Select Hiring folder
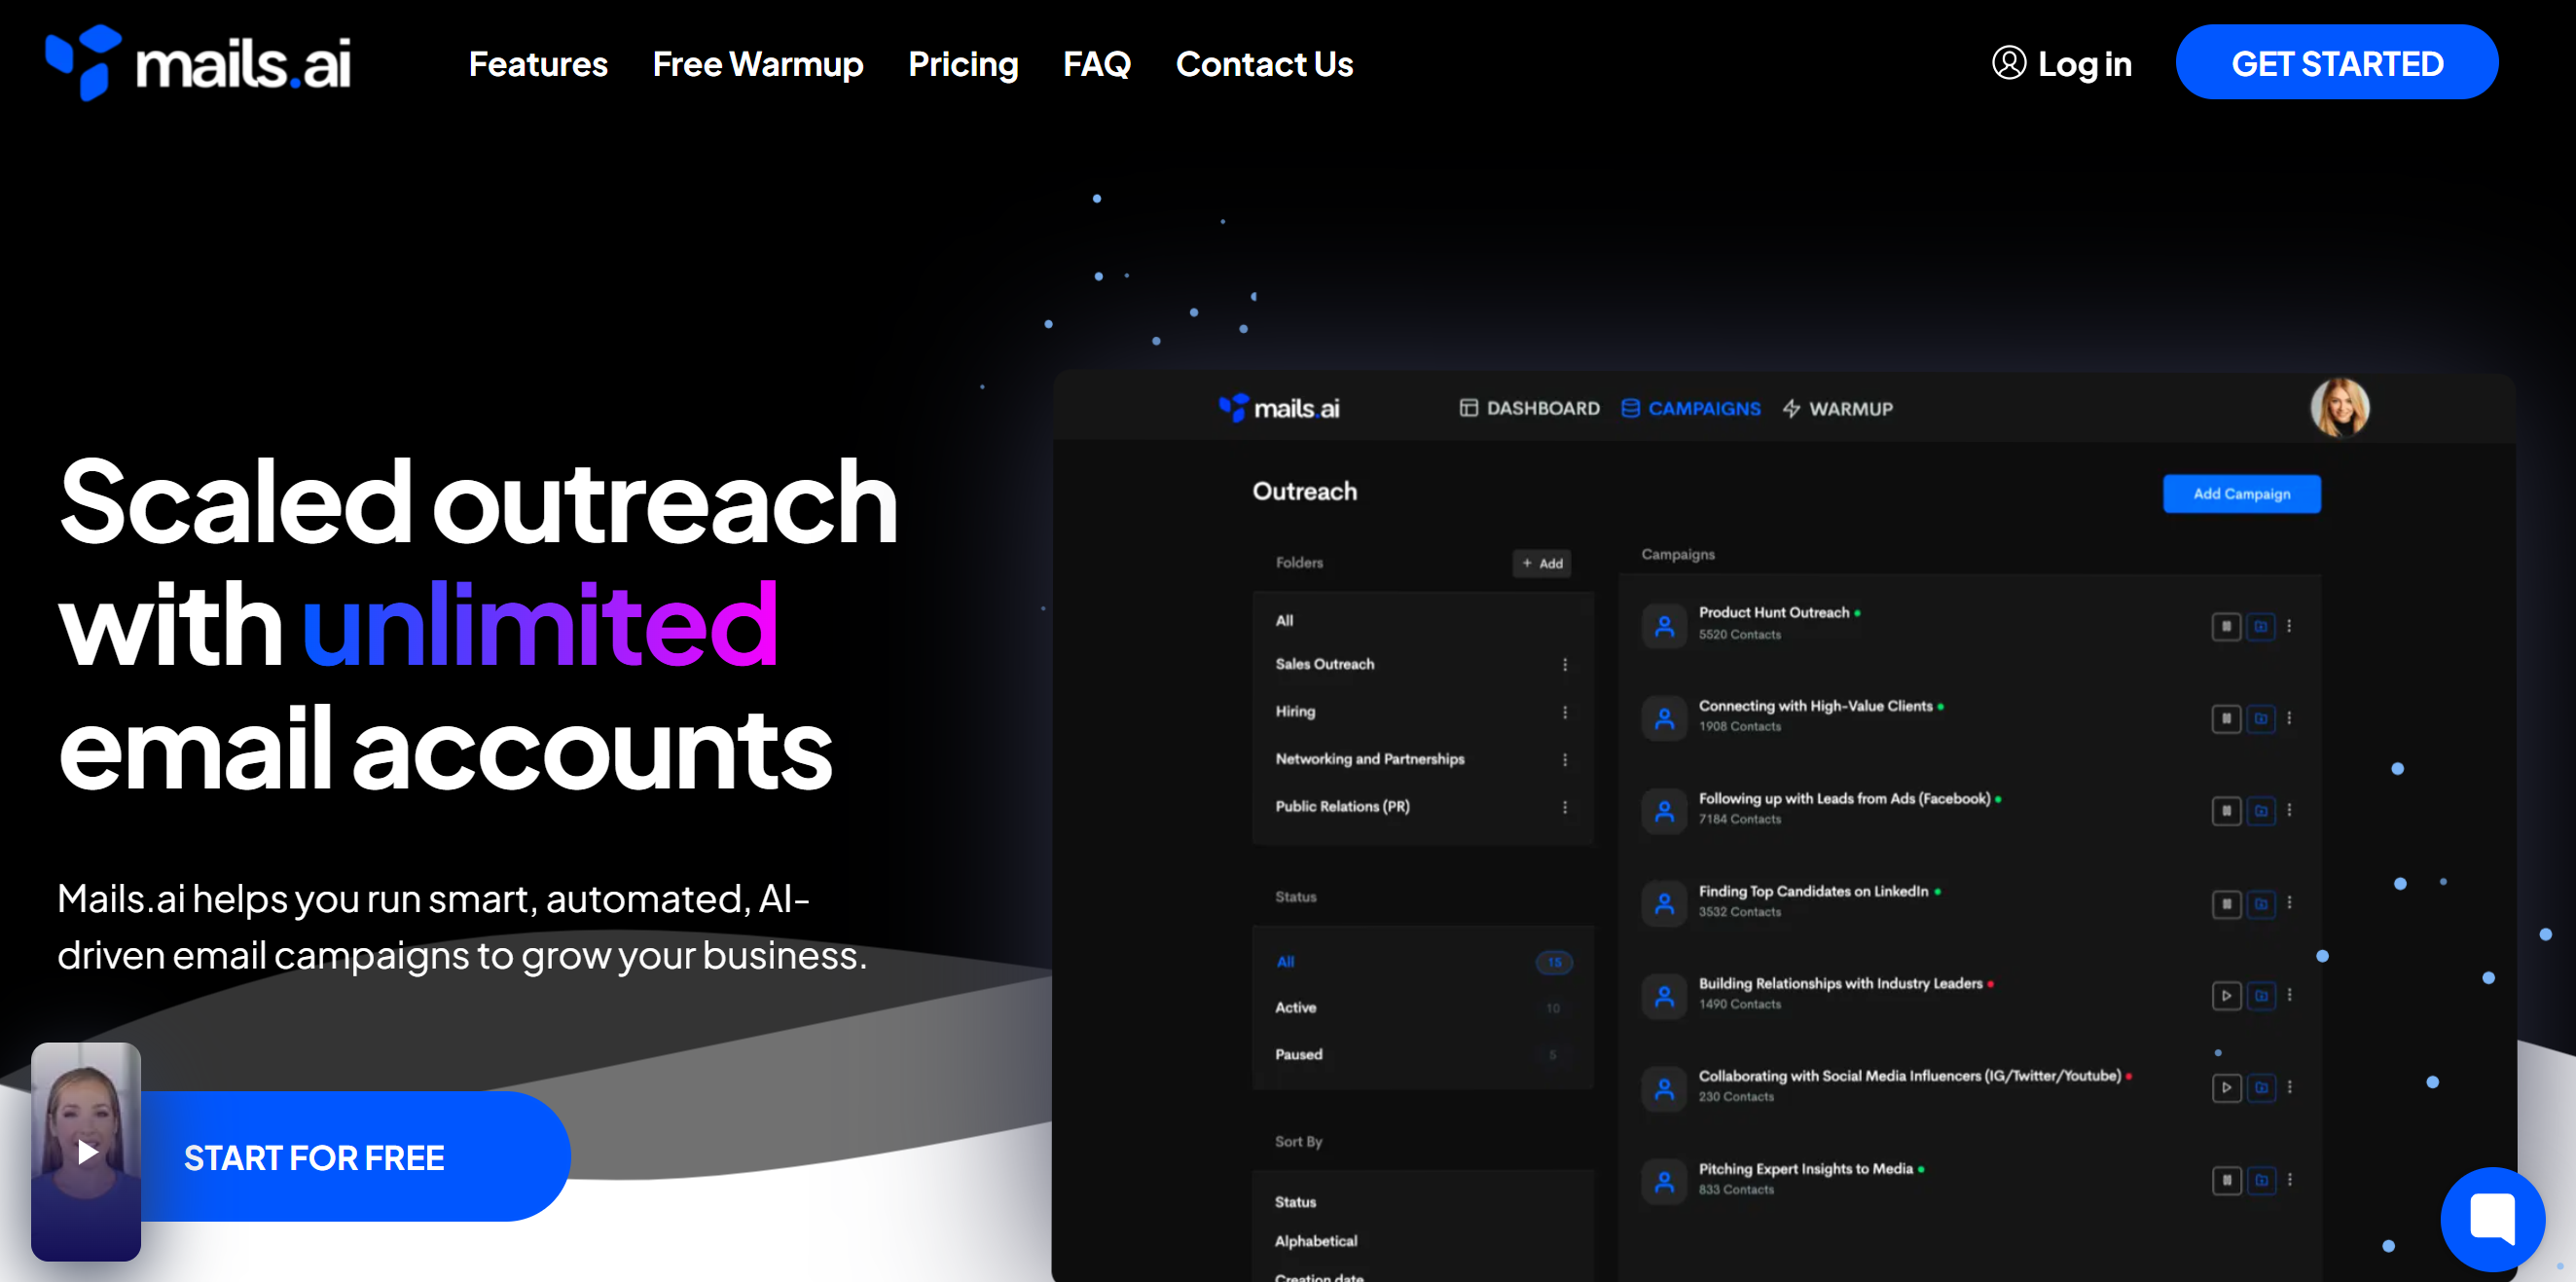 coord(1295,711)
